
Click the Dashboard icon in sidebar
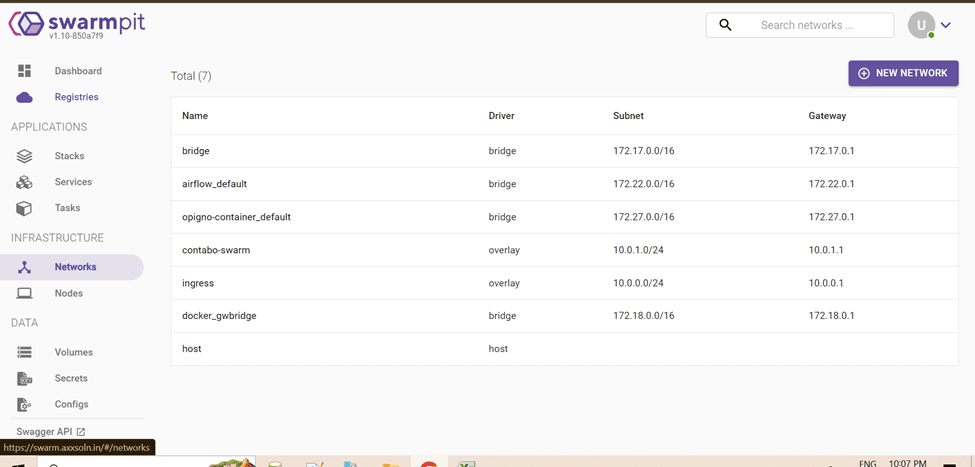click(24, 71)
